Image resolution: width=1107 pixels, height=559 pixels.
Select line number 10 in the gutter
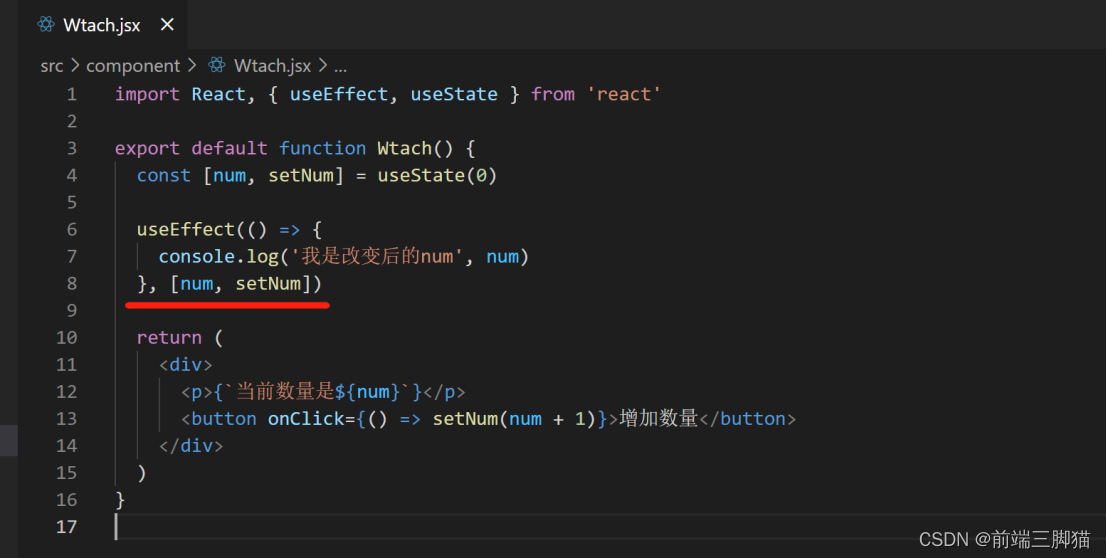(66, 337)
